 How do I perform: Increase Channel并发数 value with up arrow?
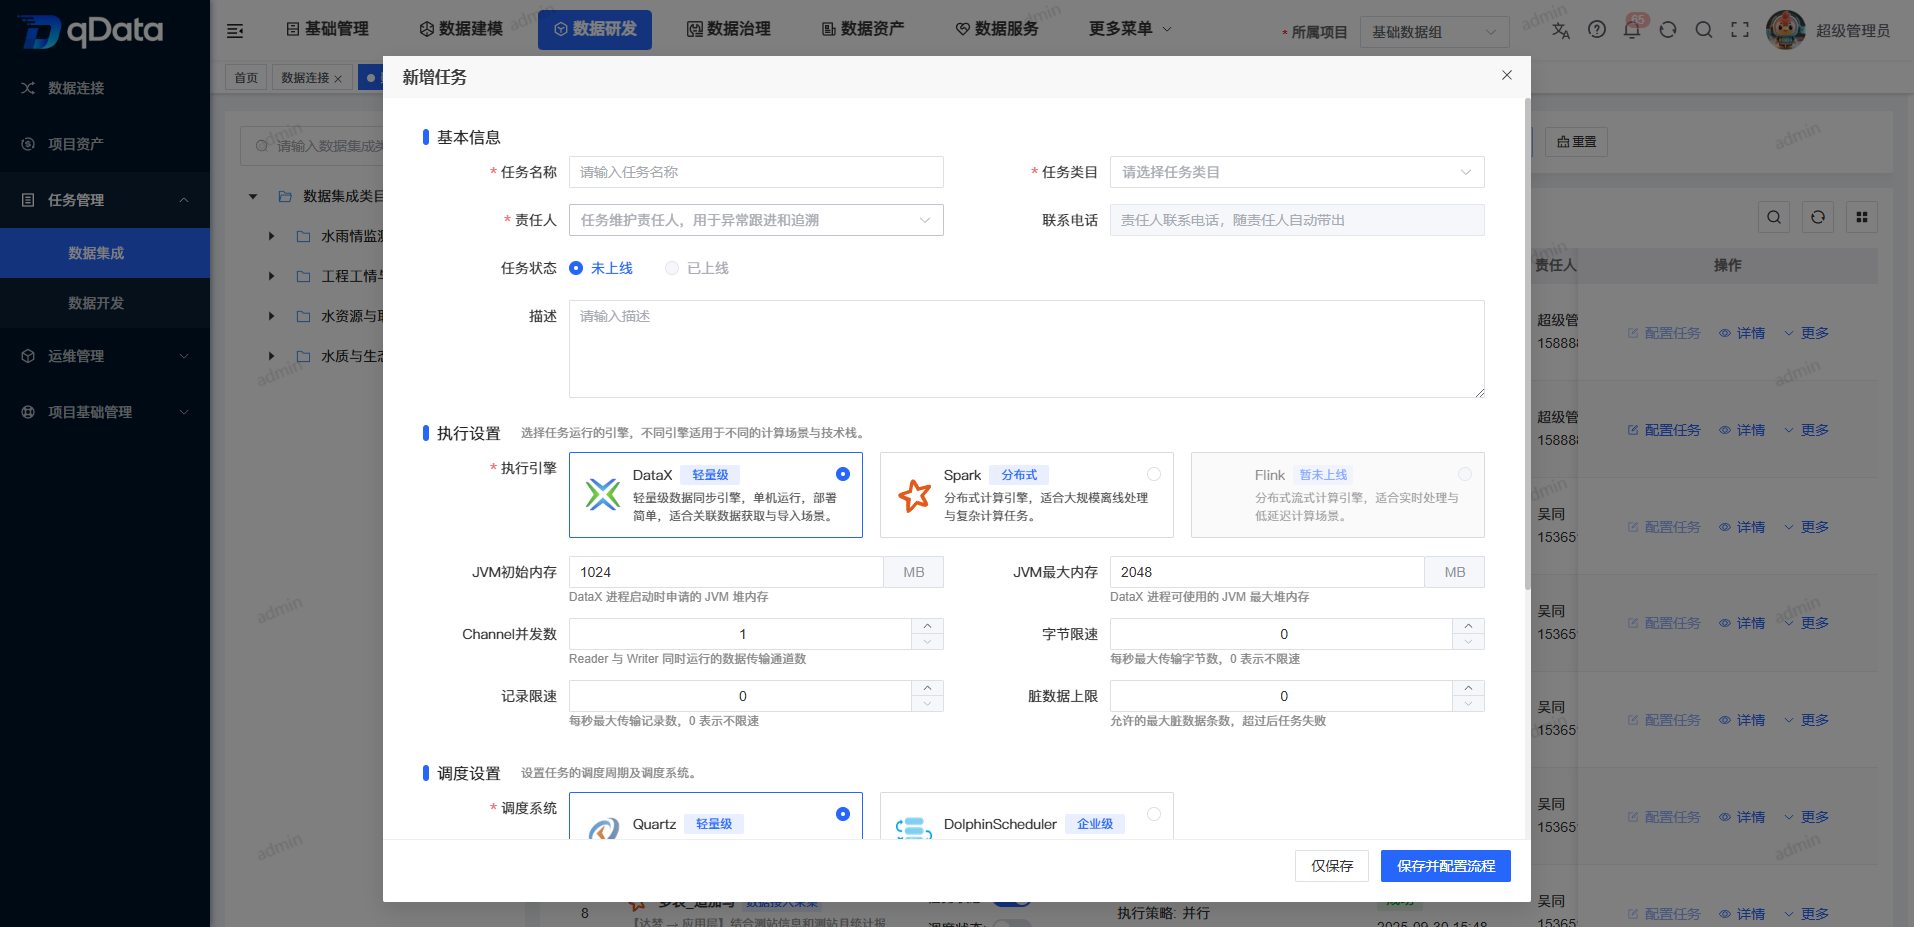pyautogui.click(x=927, y=626)
